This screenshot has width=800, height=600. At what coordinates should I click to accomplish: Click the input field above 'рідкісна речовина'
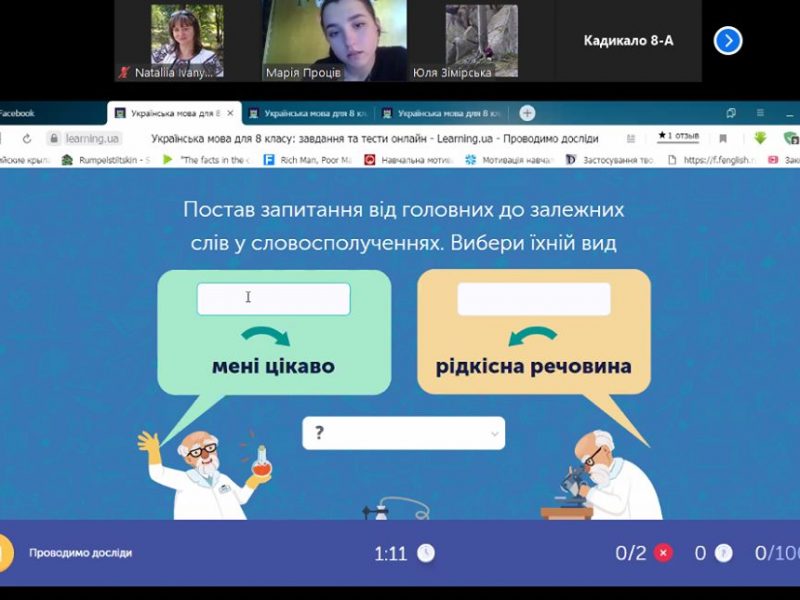[x=533, y=298]
